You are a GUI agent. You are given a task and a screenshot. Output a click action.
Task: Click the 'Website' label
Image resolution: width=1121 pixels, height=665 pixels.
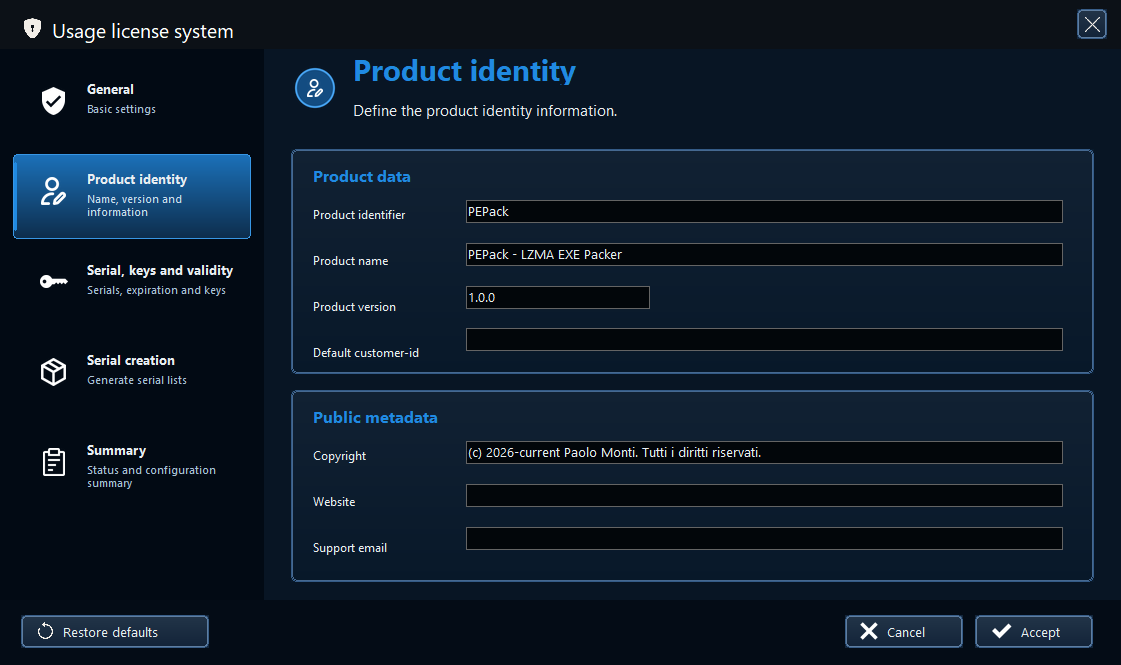coord(334,502)
